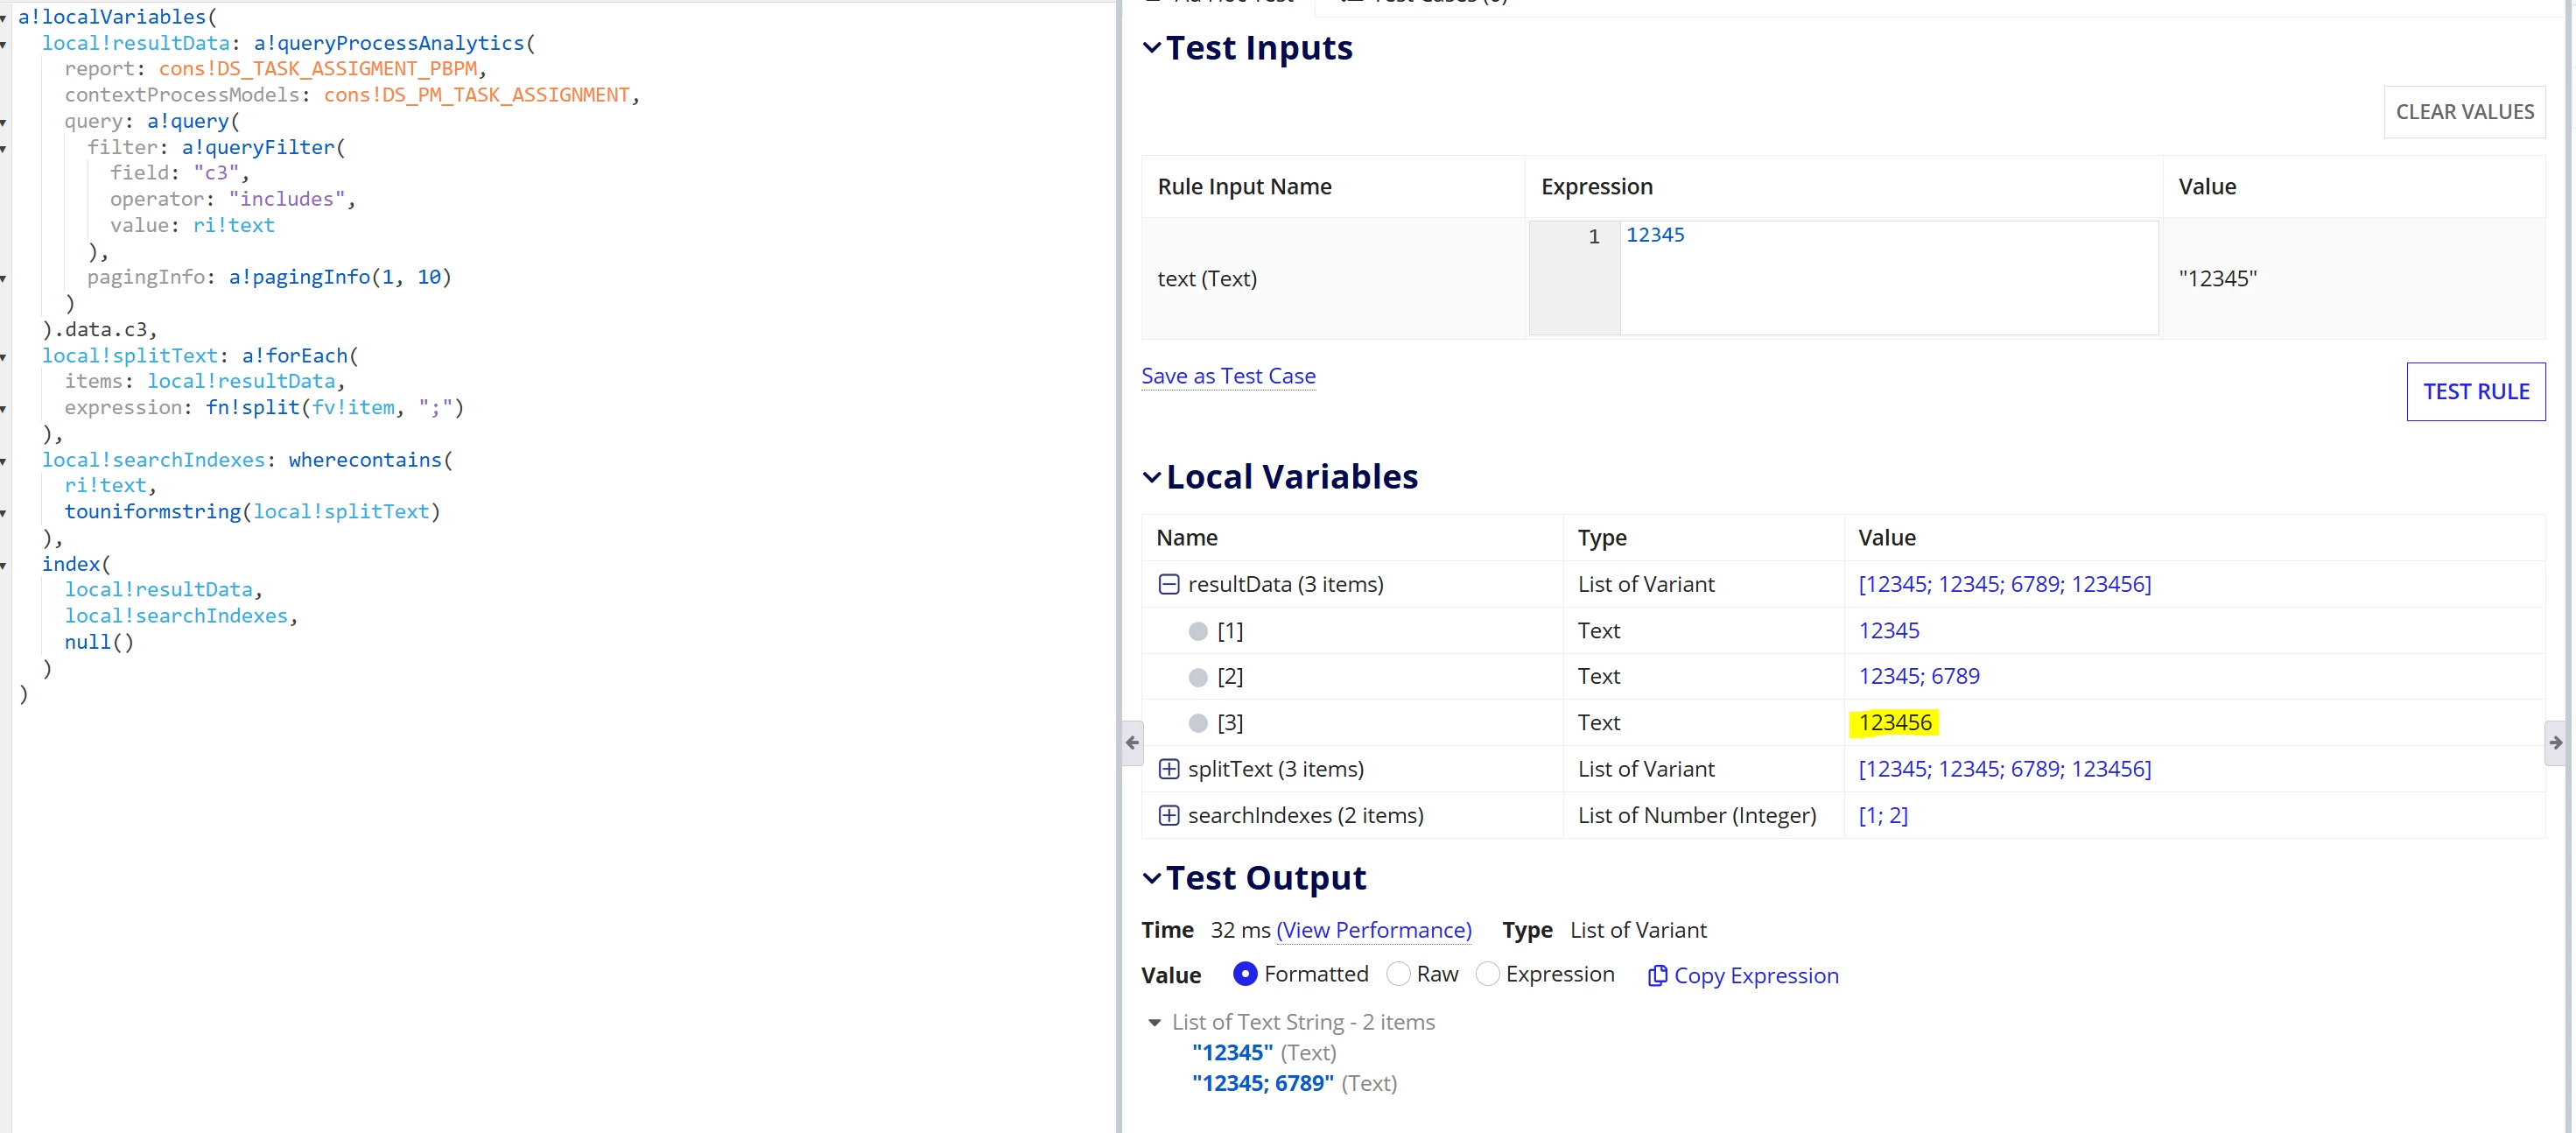This screenshot has width=2576, height=1133.
Task: Click the splitText list value
Action: [x=2004, y=769]
